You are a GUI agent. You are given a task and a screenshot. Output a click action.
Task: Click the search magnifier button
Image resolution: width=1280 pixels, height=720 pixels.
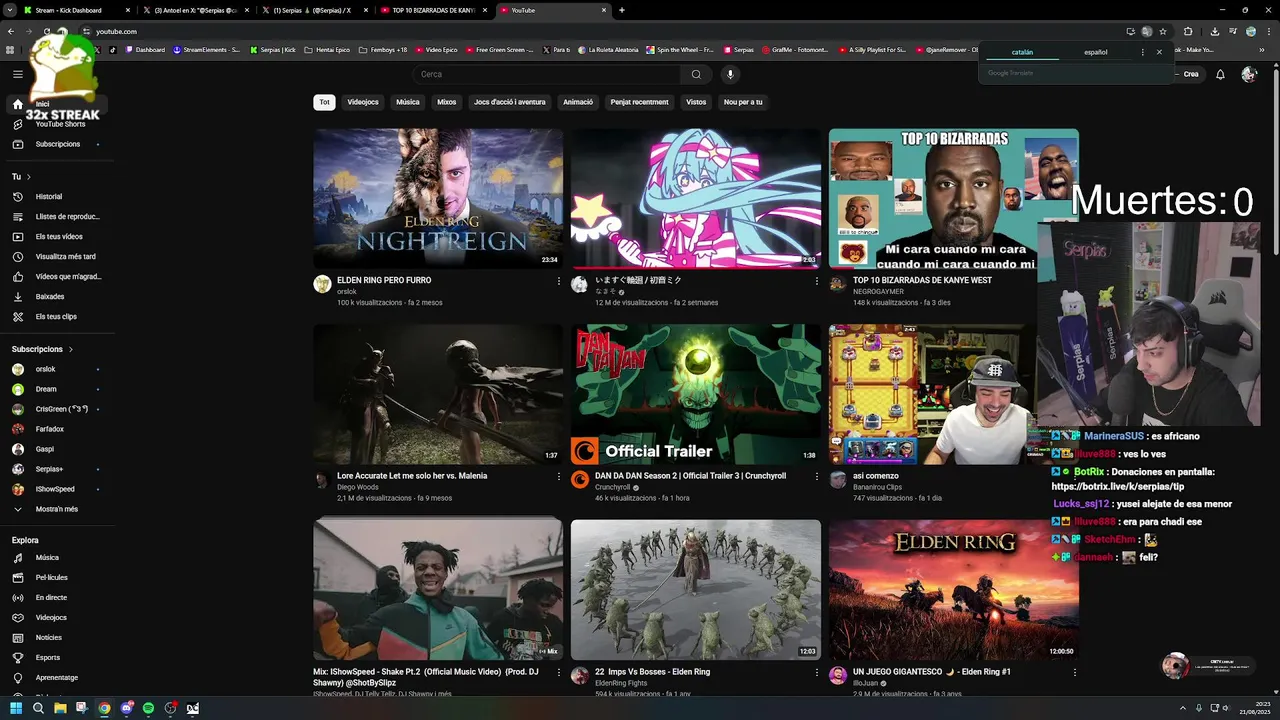[696, 74]
